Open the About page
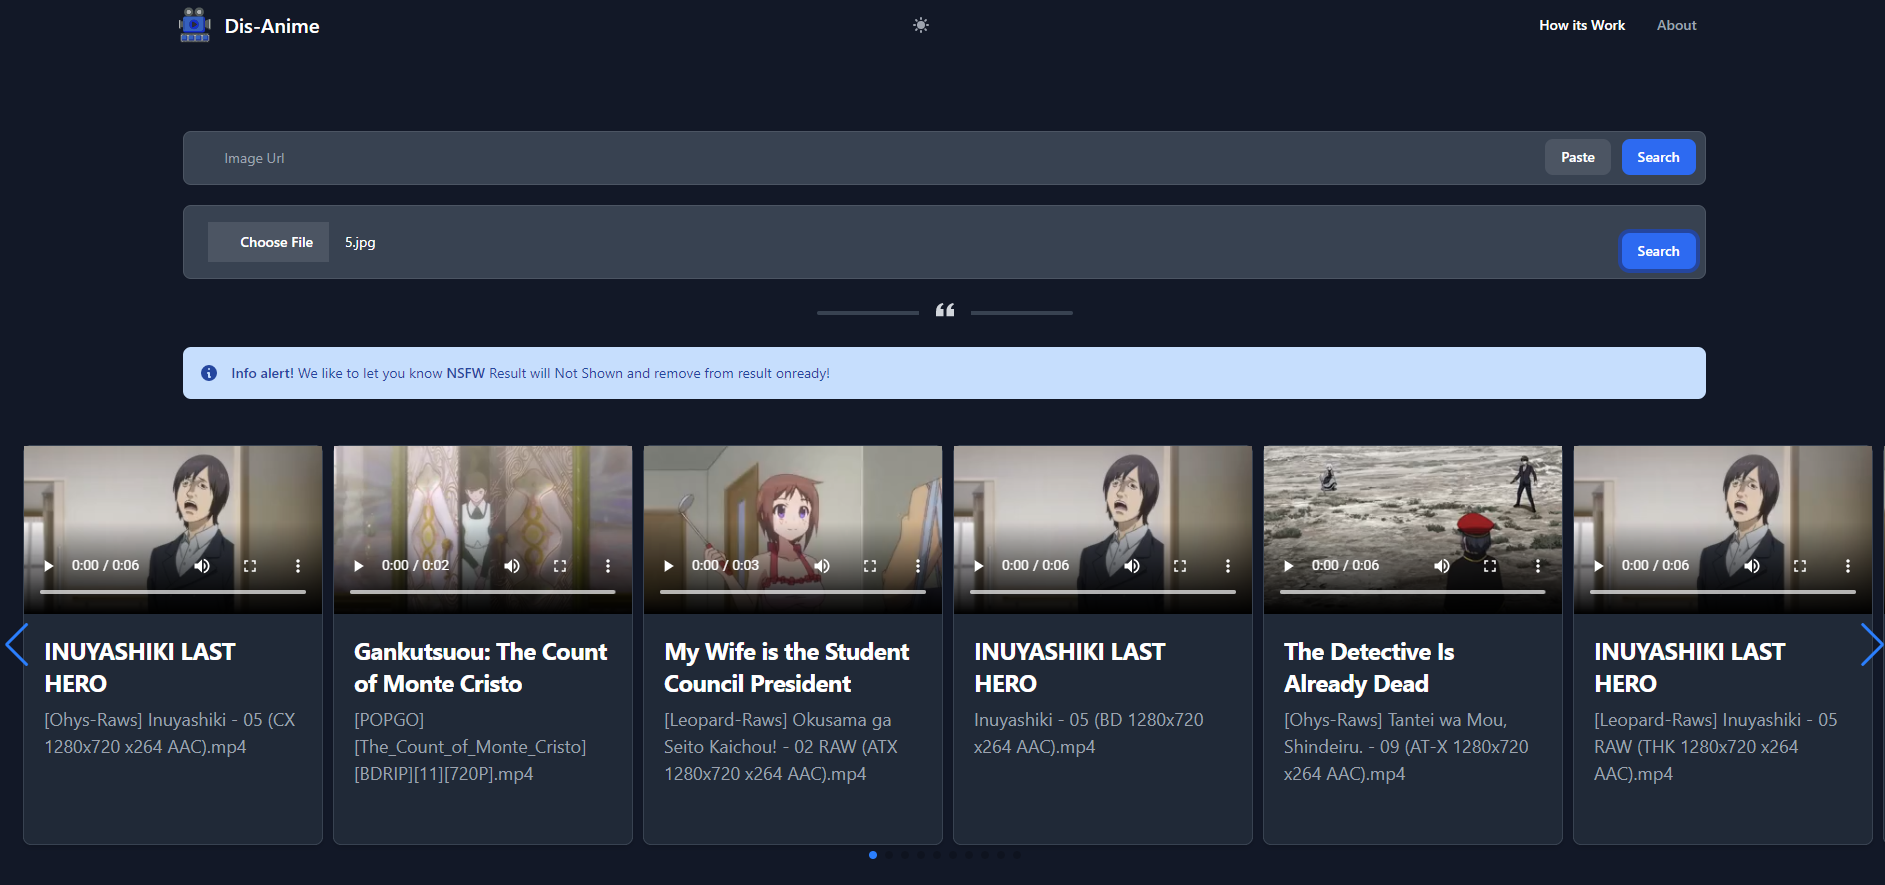The height and width of the screenshot is (885, 1885). [1676, 25]
